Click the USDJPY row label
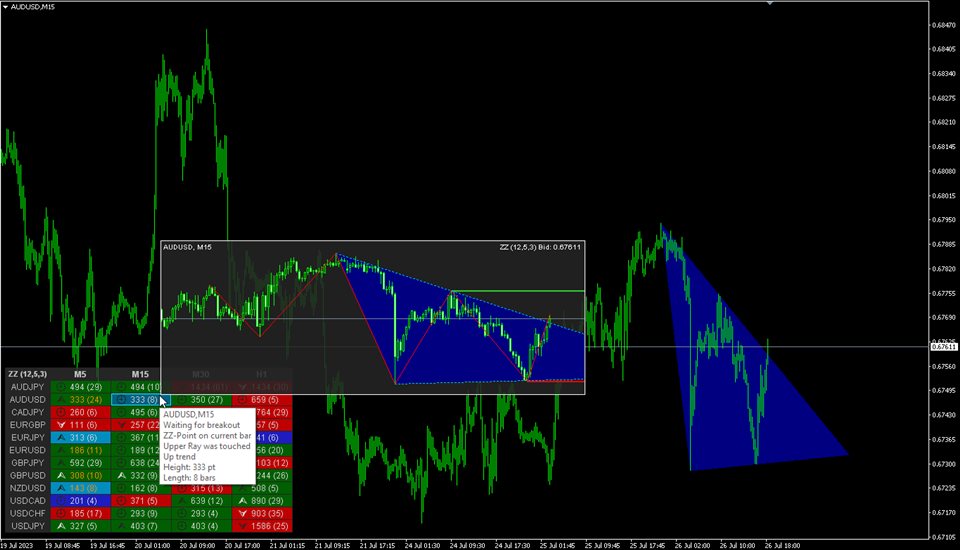The width and height of the screenshot is (960, 550). point(28,526)
